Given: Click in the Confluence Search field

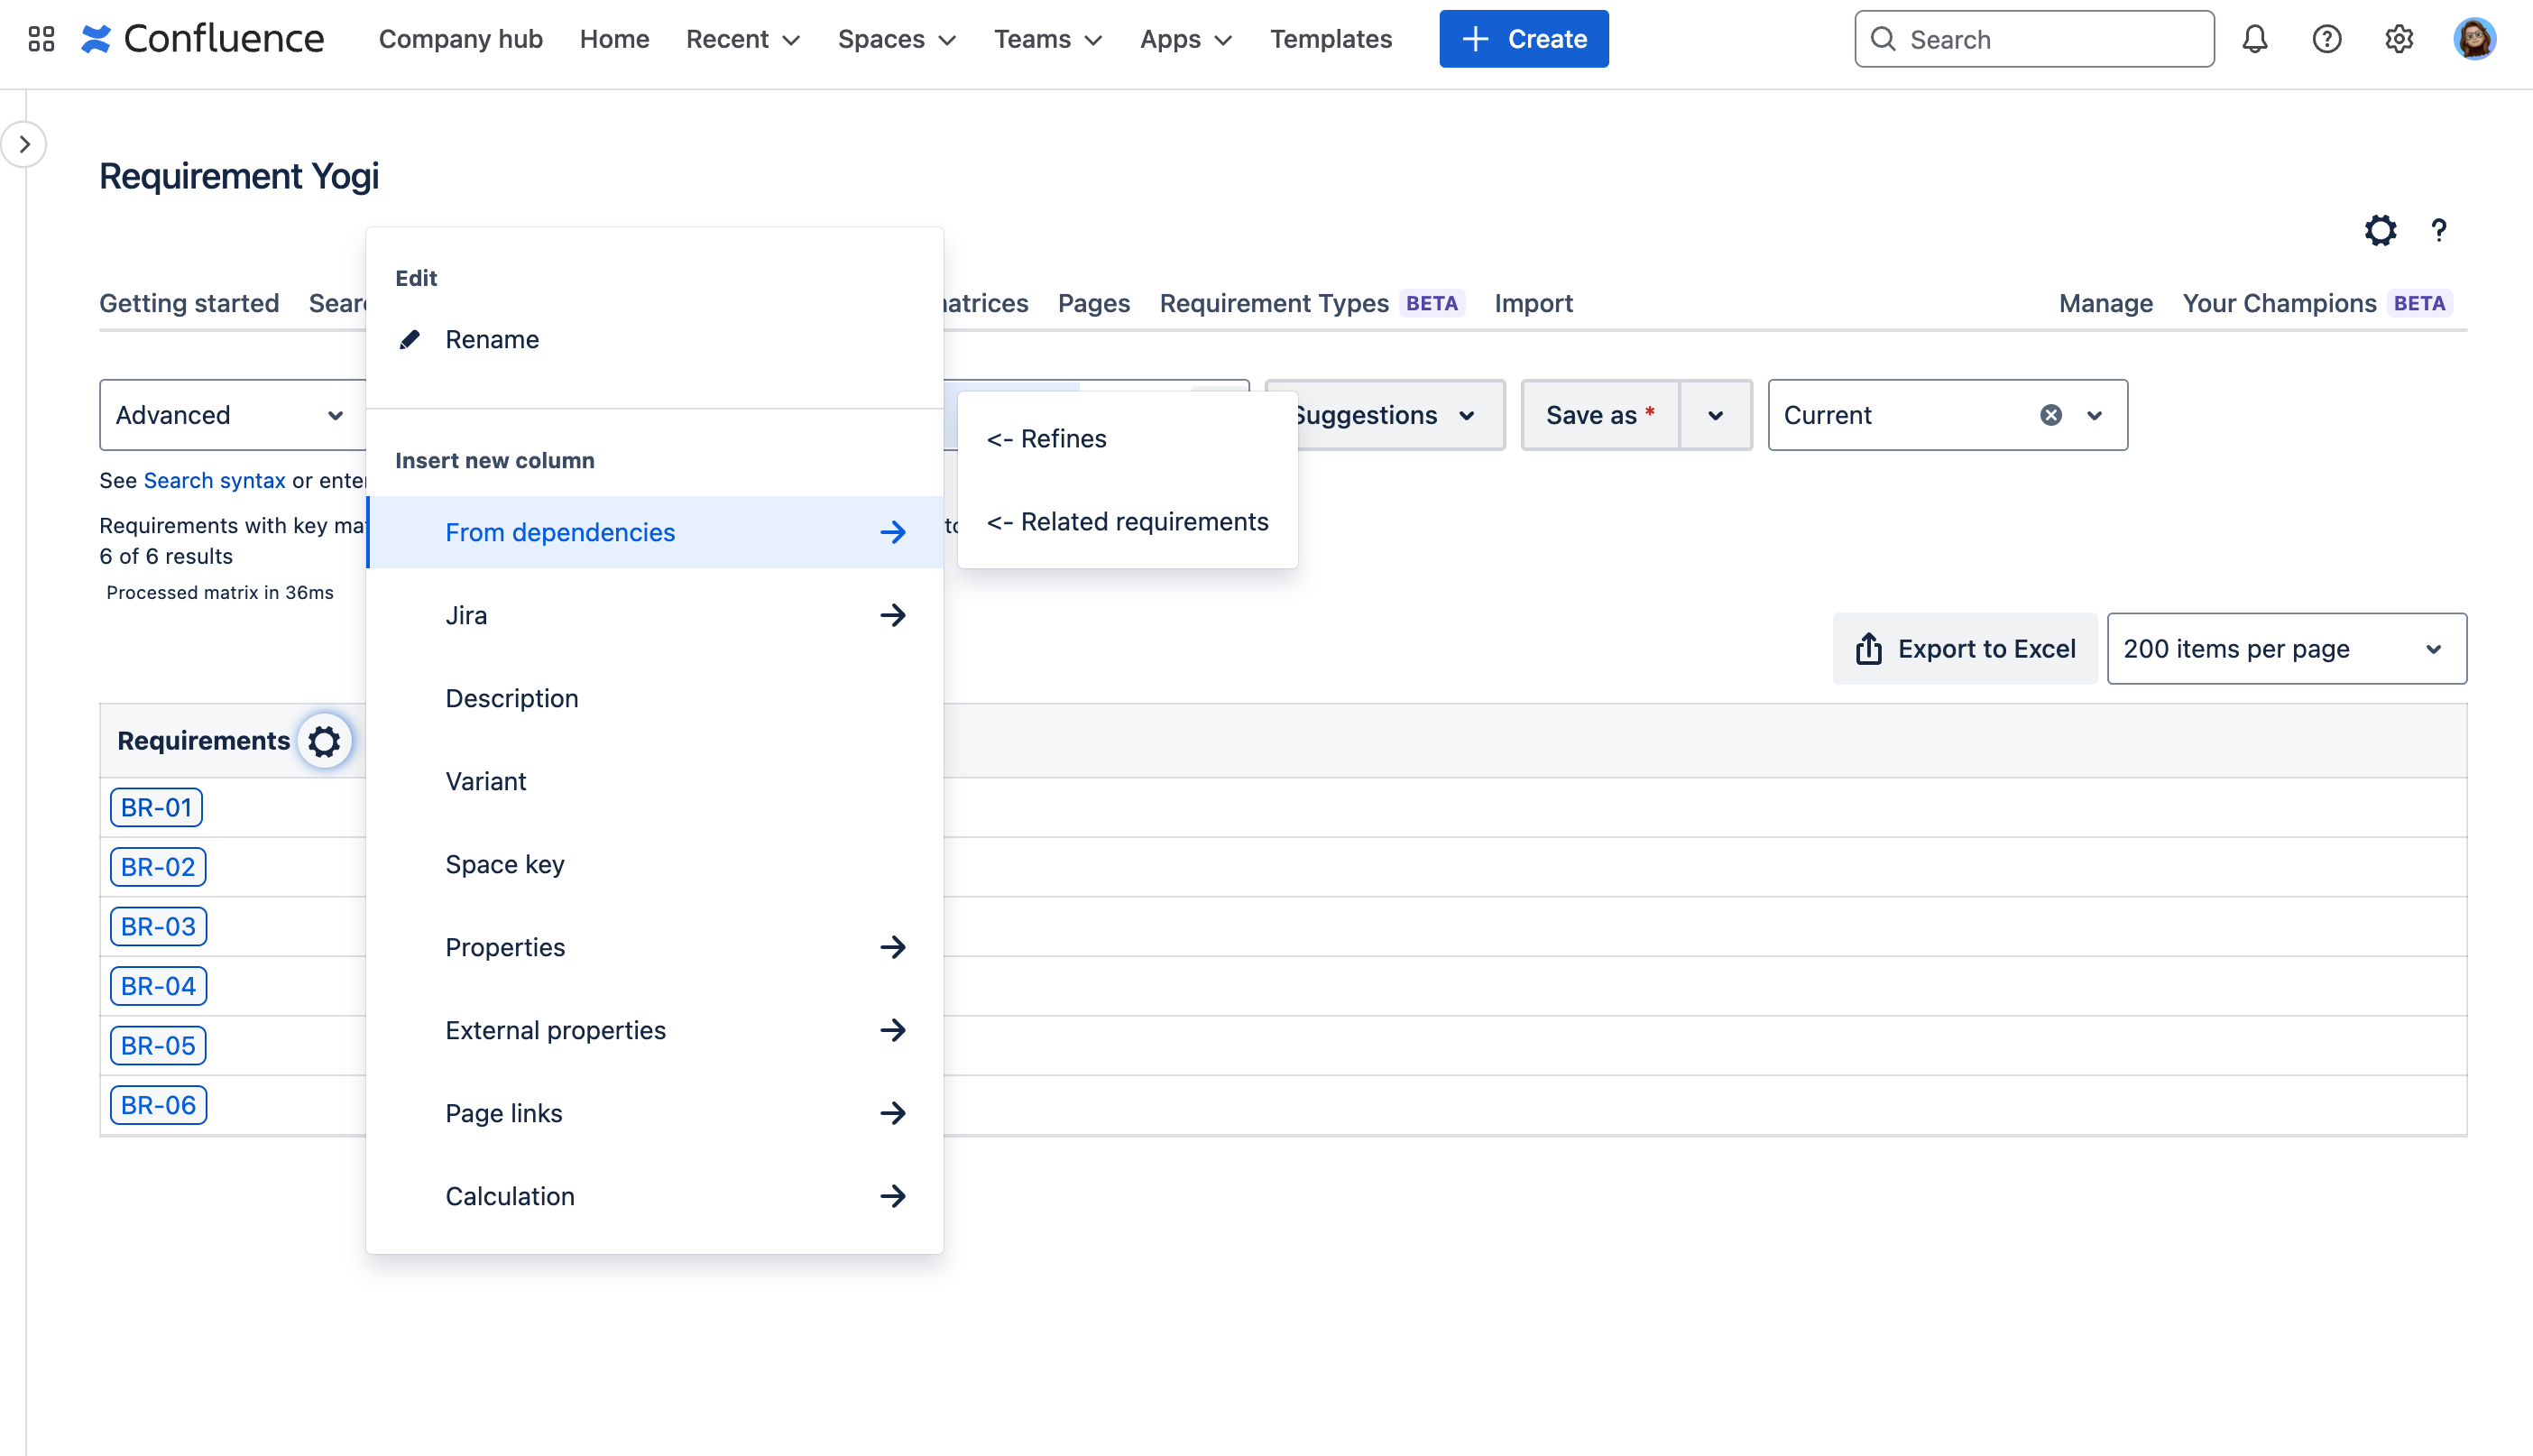Looking at the screenshot, I should (2050, 39).
